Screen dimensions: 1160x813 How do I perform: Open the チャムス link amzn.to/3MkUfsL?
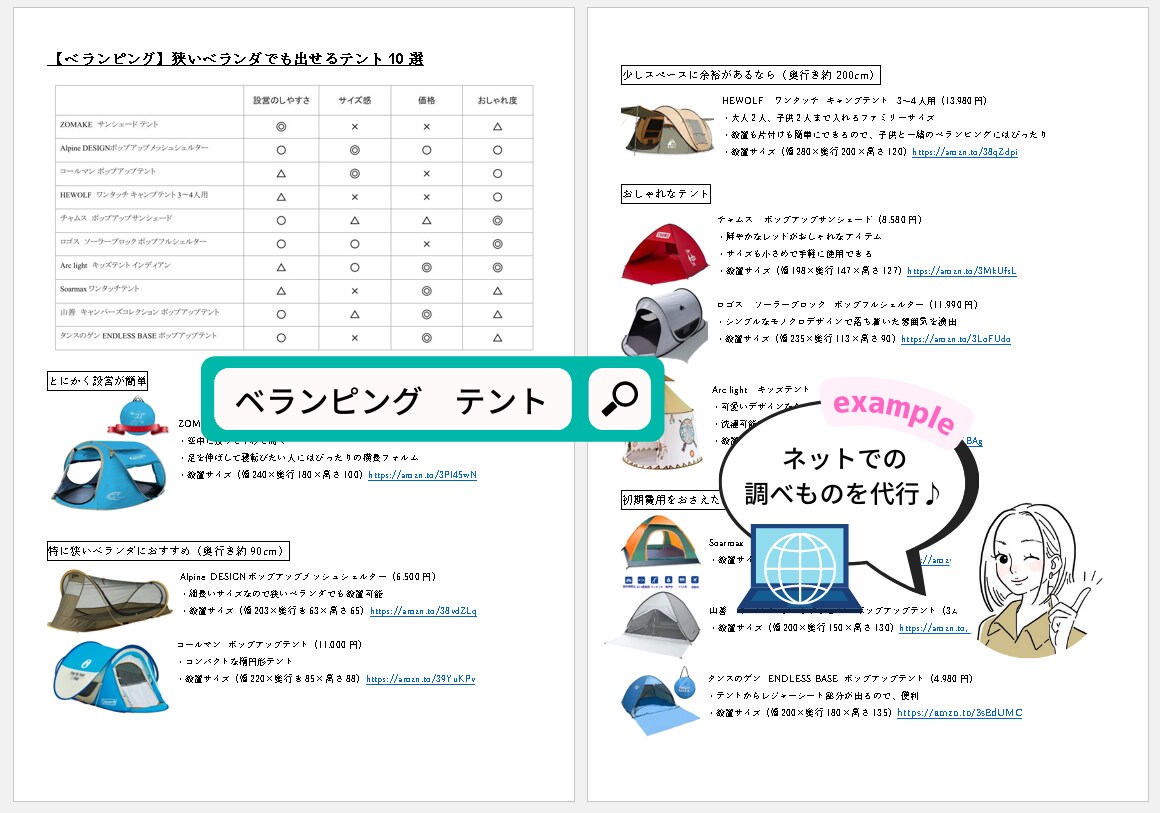962,271
